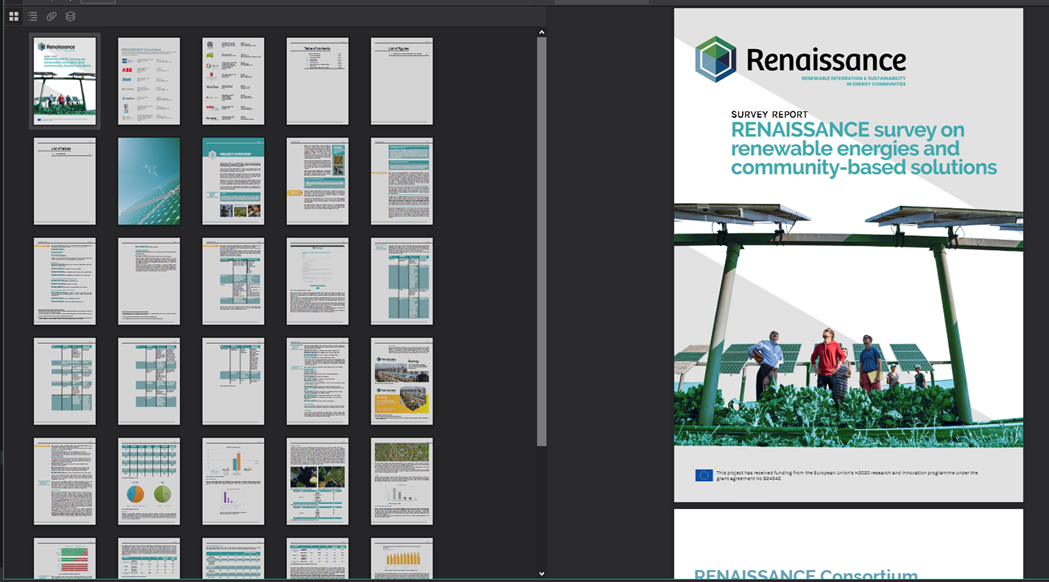Open thumbnail with green and red table
Image resolution: width=1049 pixels, height=582 pixels.
pyautogui.click(x=65, y=559)
